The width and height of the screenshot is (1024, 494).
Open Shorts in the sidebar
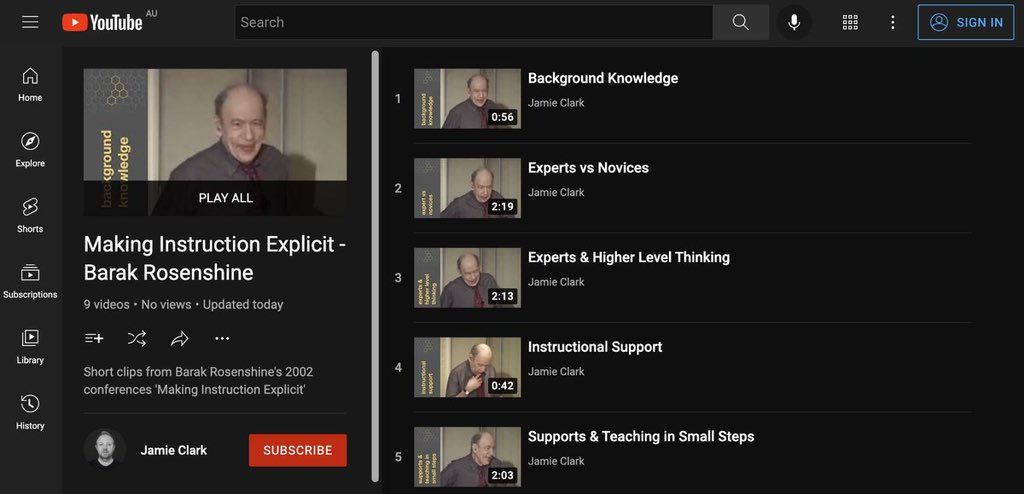click(x=30, y=216)
